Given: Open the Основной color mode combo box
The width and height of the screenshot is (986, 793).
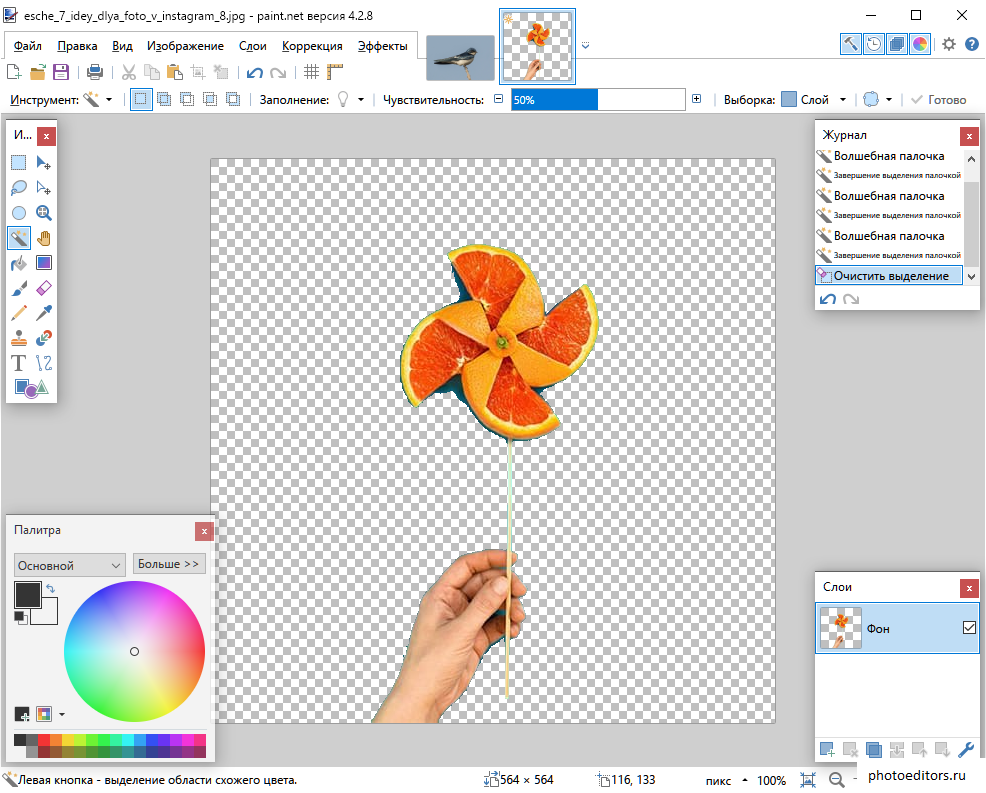Looking at the screenshot, I should point(70,565).
